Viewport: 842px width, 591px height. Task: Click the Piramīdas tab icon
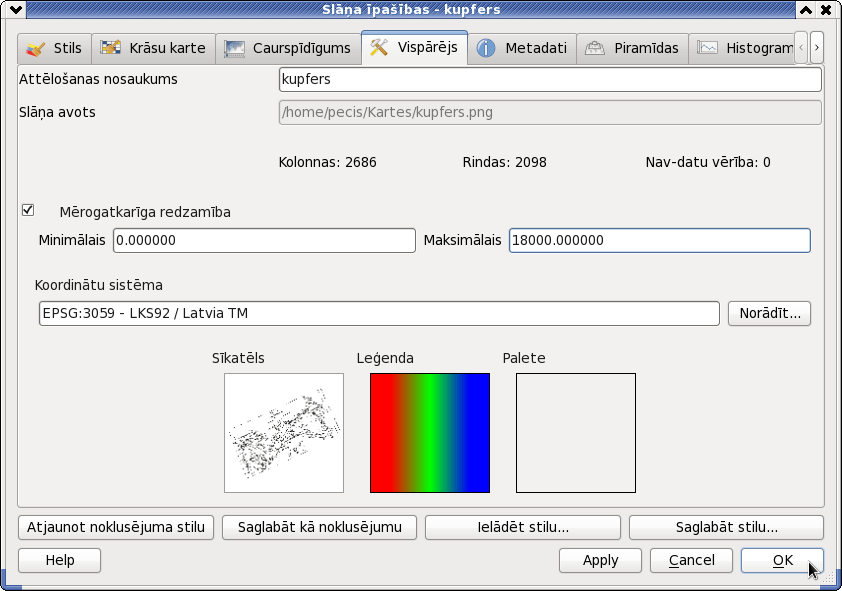594,48
